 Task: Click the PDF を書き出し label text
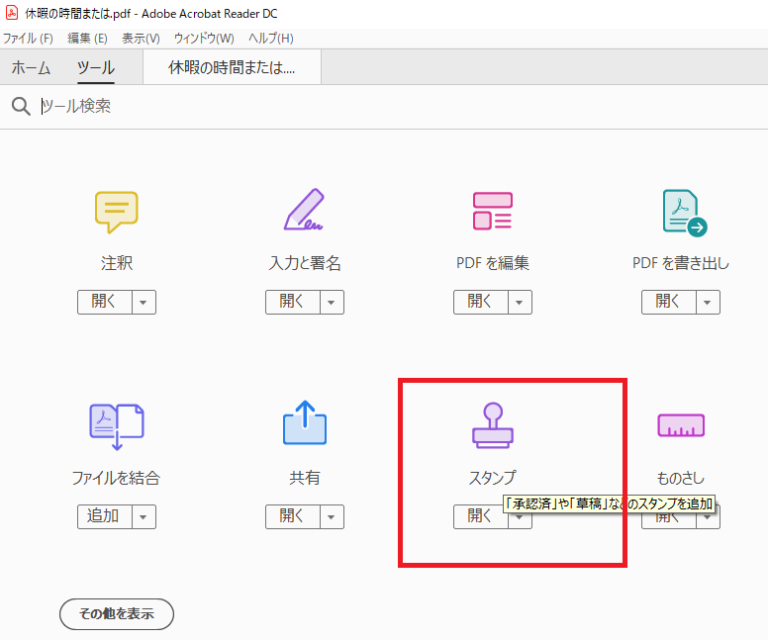(681, 263)
